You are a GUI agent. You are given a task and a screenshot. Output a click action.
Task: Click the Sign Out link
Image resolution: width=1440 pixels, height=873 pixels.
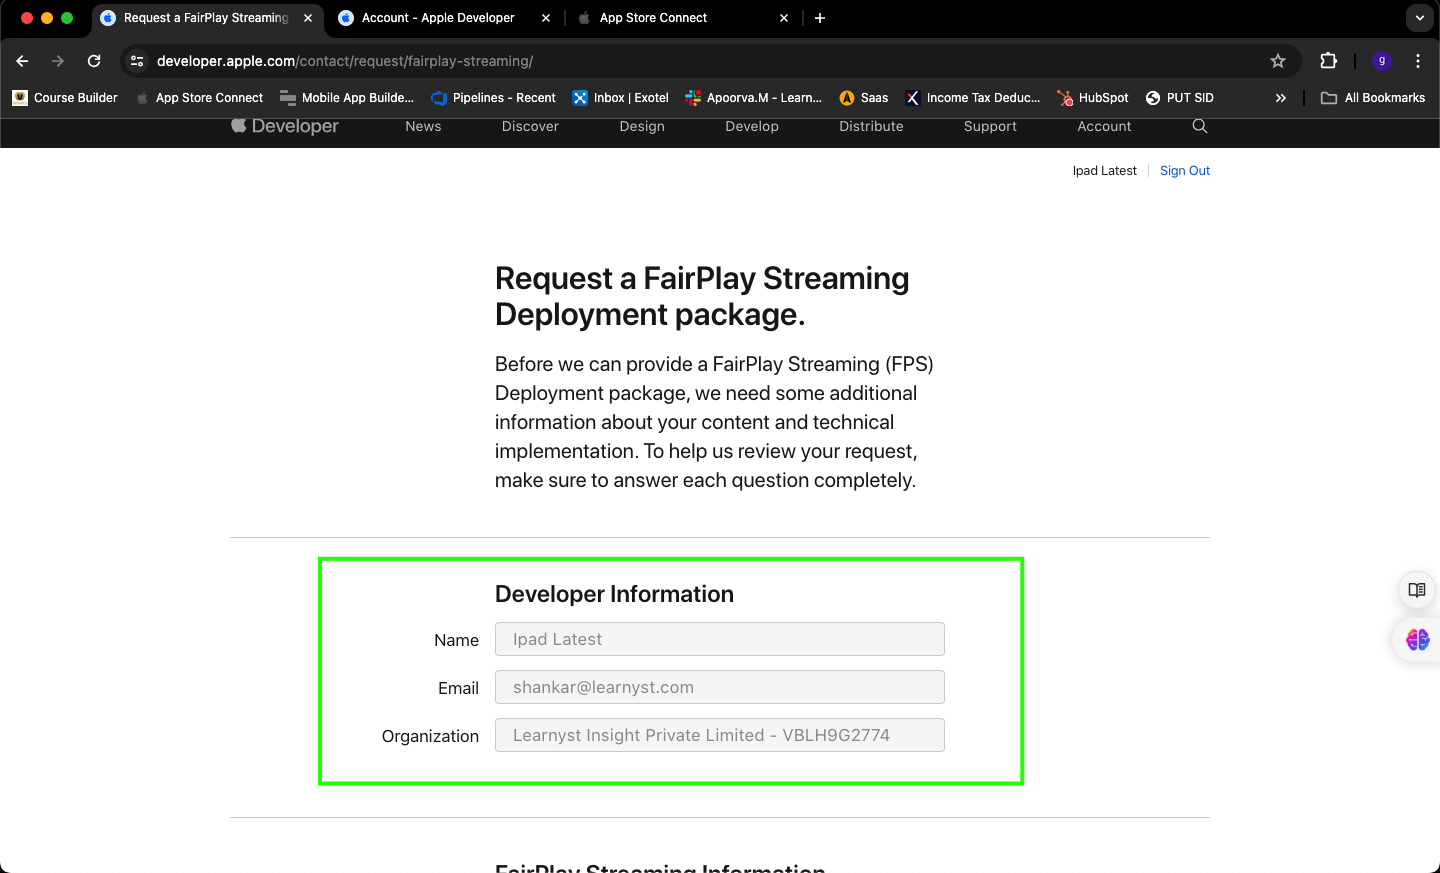pyautogui.click(x=1184, y=170)
